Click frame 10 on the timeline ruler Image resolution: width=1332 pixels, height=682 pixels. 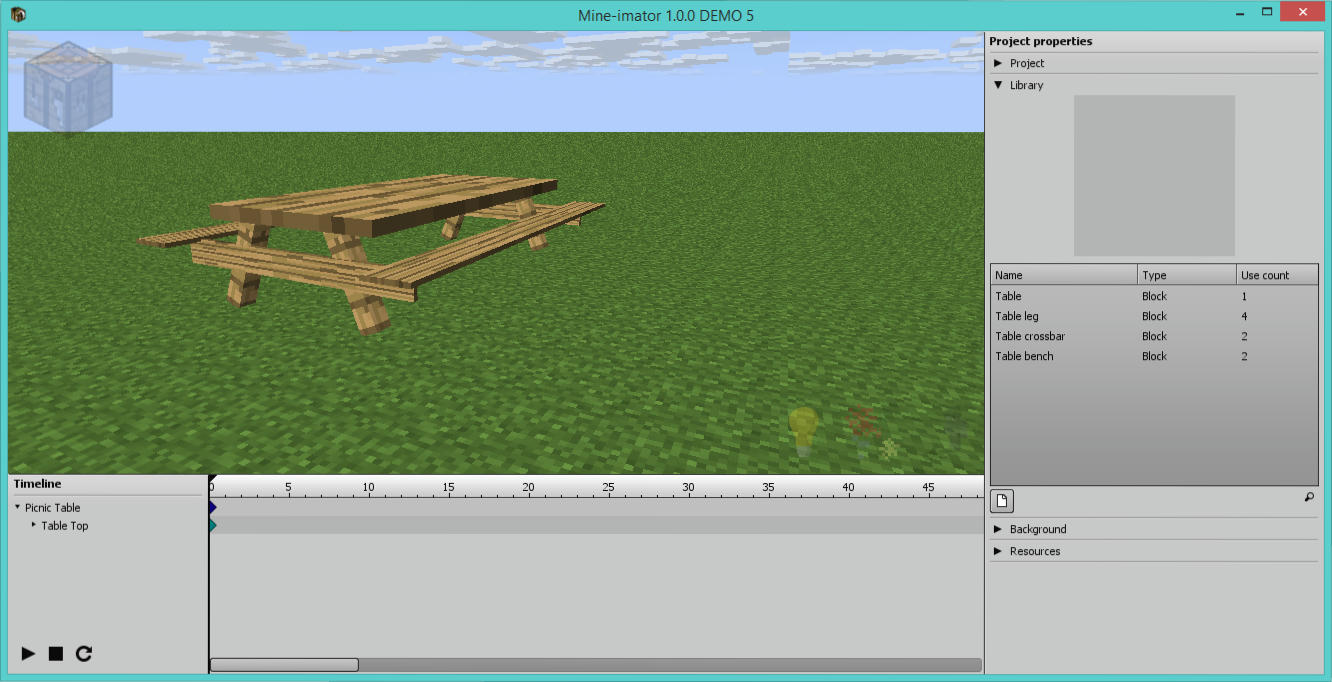click(x=369, y=488)
